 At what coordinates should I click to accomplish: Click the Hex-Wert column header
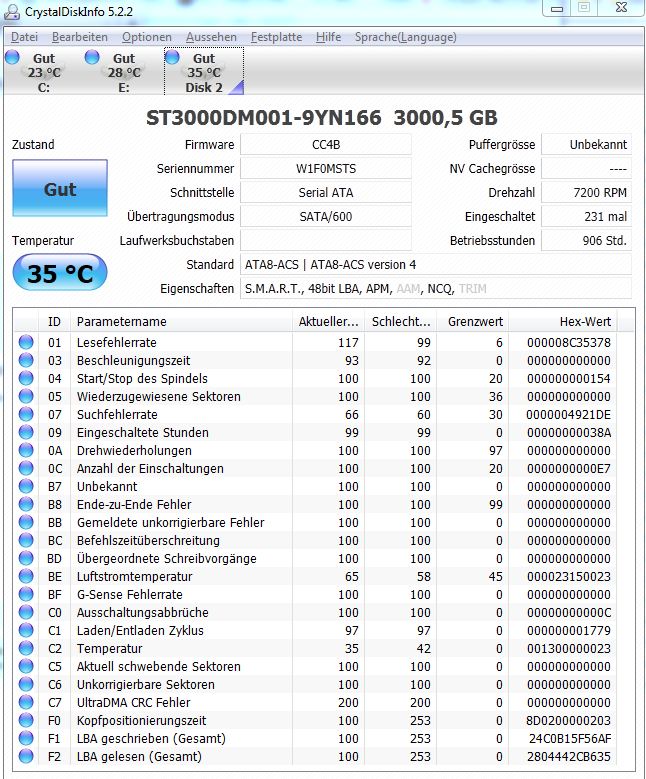tap(563, 321)
